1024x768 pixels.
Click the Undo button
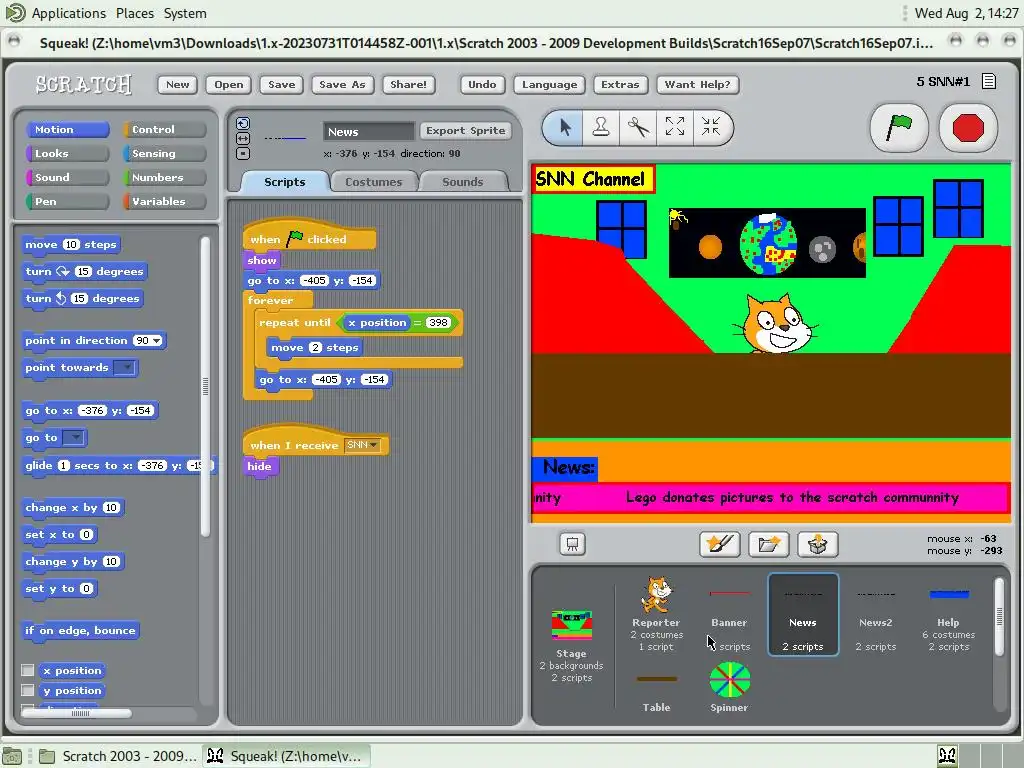click(x=482, y=84)
